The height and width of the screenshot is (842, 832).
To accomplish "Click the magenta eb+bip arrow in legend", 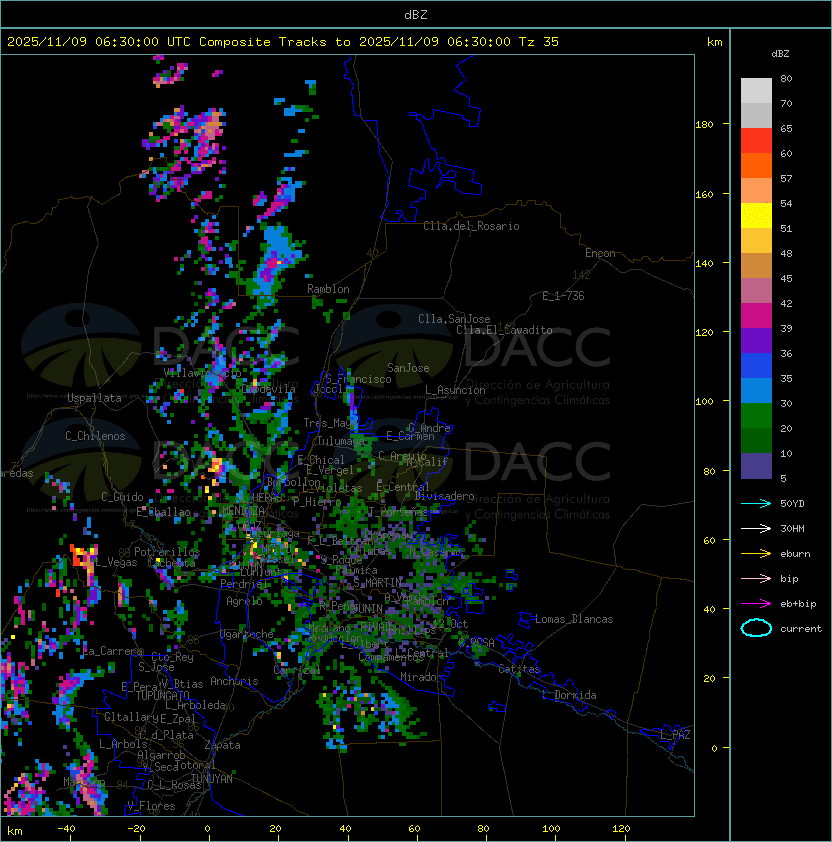I will click(x=756, y=604).
